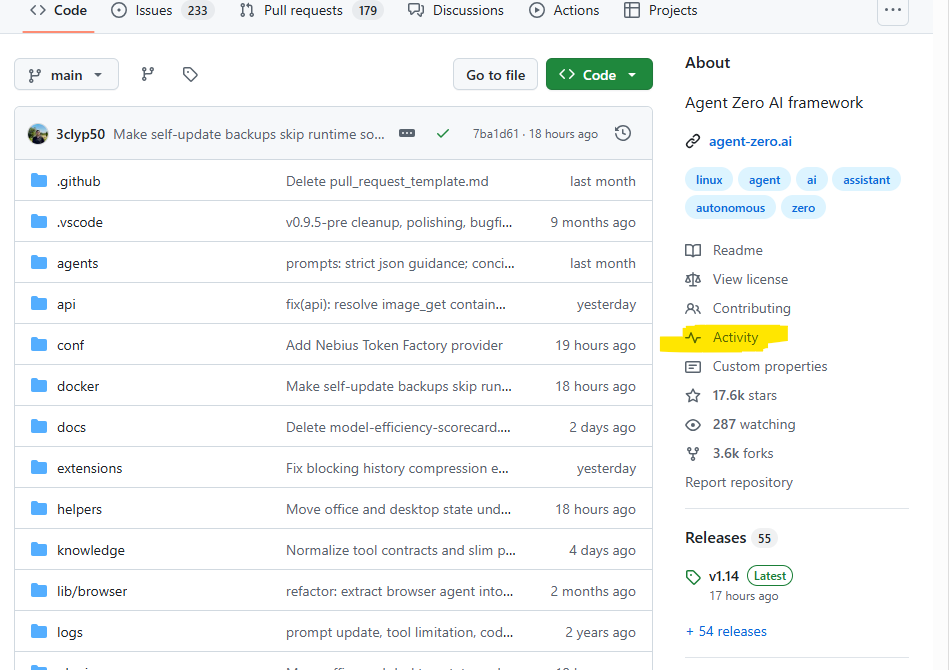Click the watching eye icon

click(693, 425)
